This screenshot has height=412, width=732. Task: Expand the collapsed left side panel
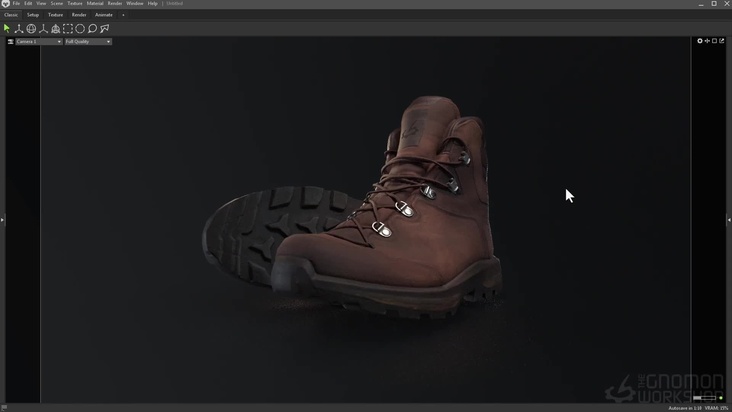(x=2, y=219)
